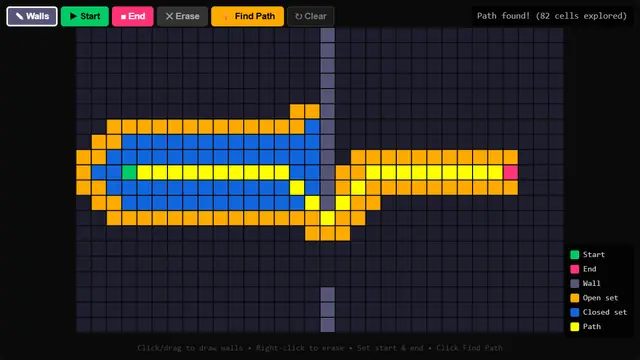Click the pink end cell on grid

coord(511,172)
